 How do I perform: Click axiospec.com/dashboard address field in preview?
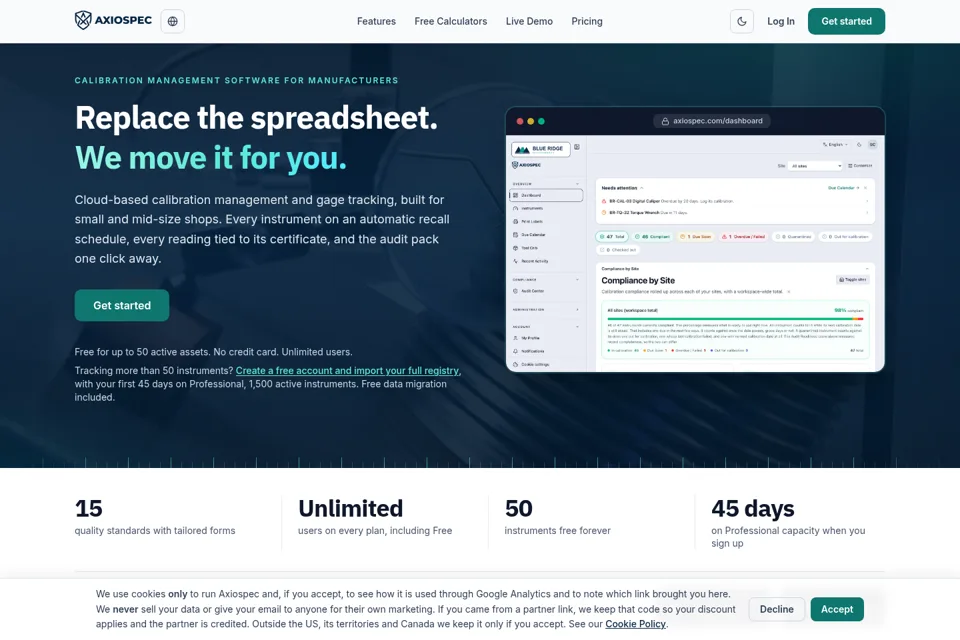pos(711,121)
